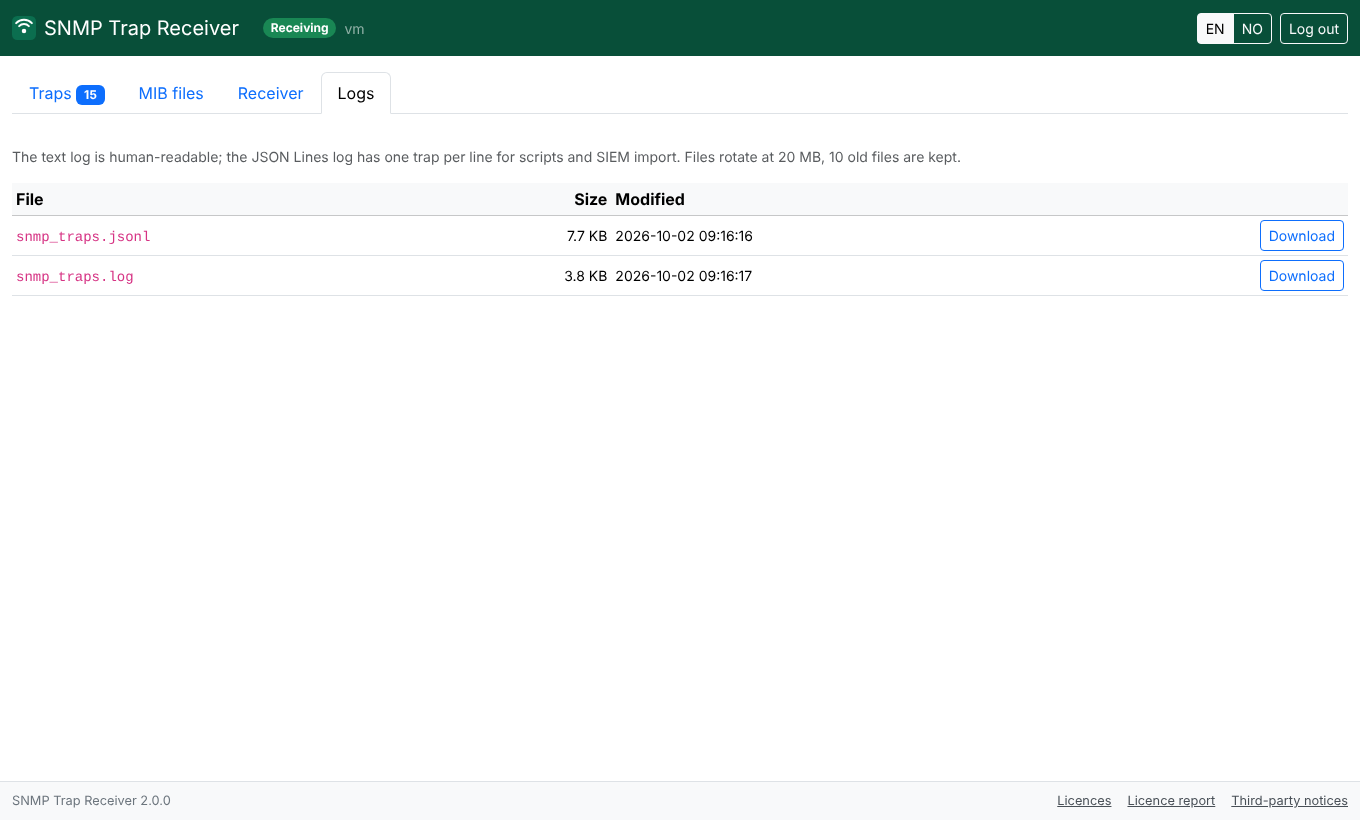Image resolution: width=1360 pixels, height=820 pixels.
Task: Click the Size column header
Action: [590, 199]
